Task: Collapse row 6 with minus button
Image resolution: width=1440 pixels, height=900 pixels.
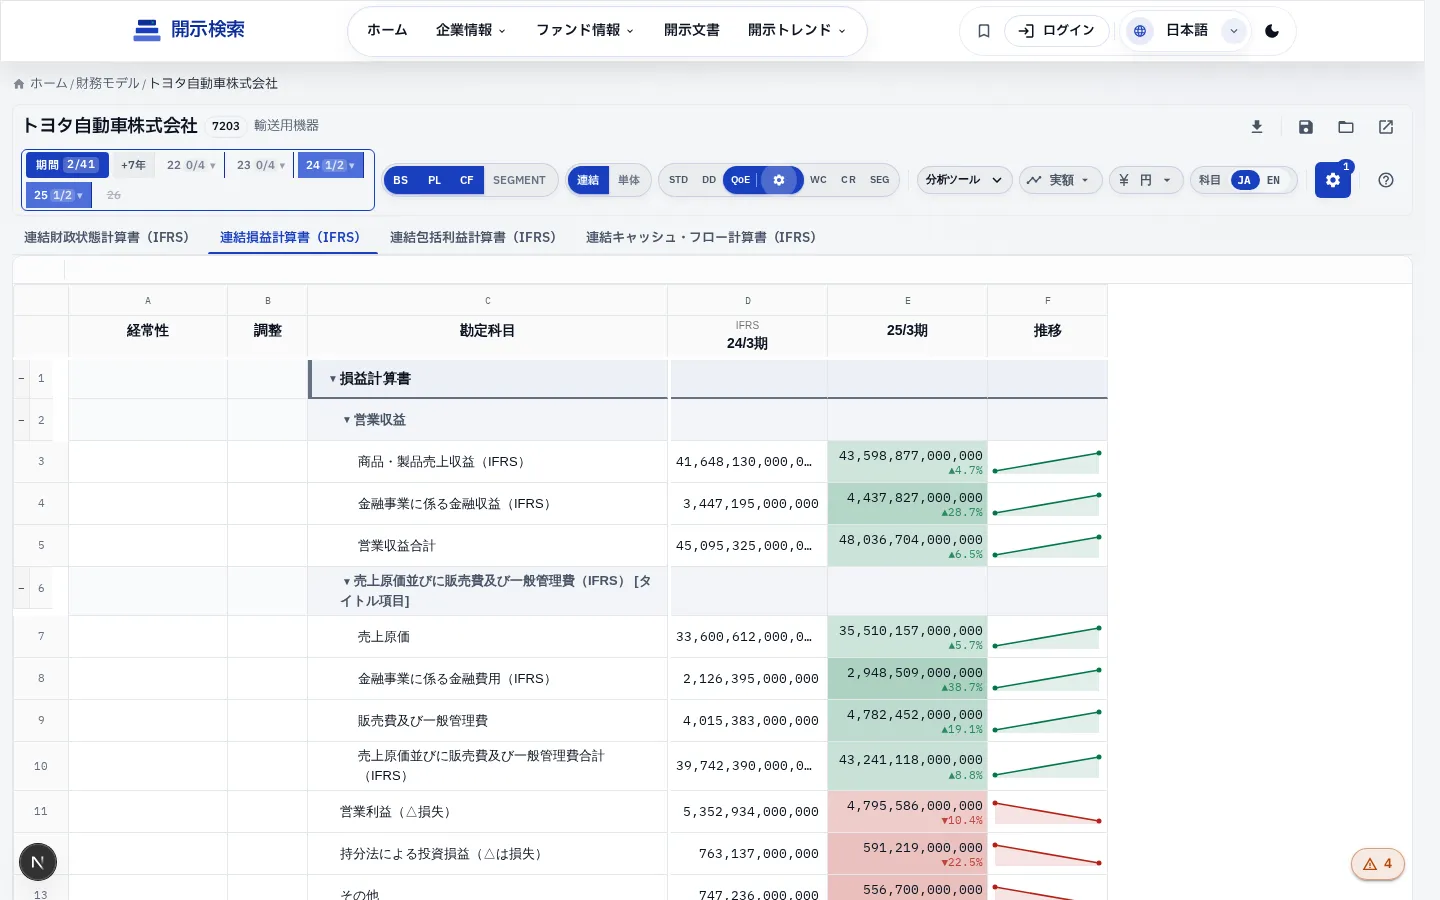Action: (21, 589)
